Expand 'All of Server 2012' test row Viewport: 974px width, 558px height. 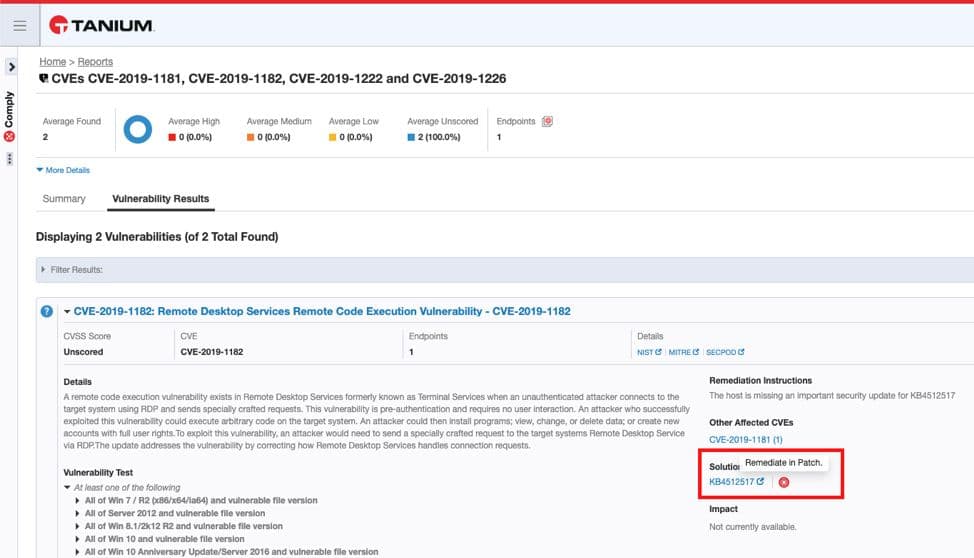pyautogui.click(x=77, y=513)
